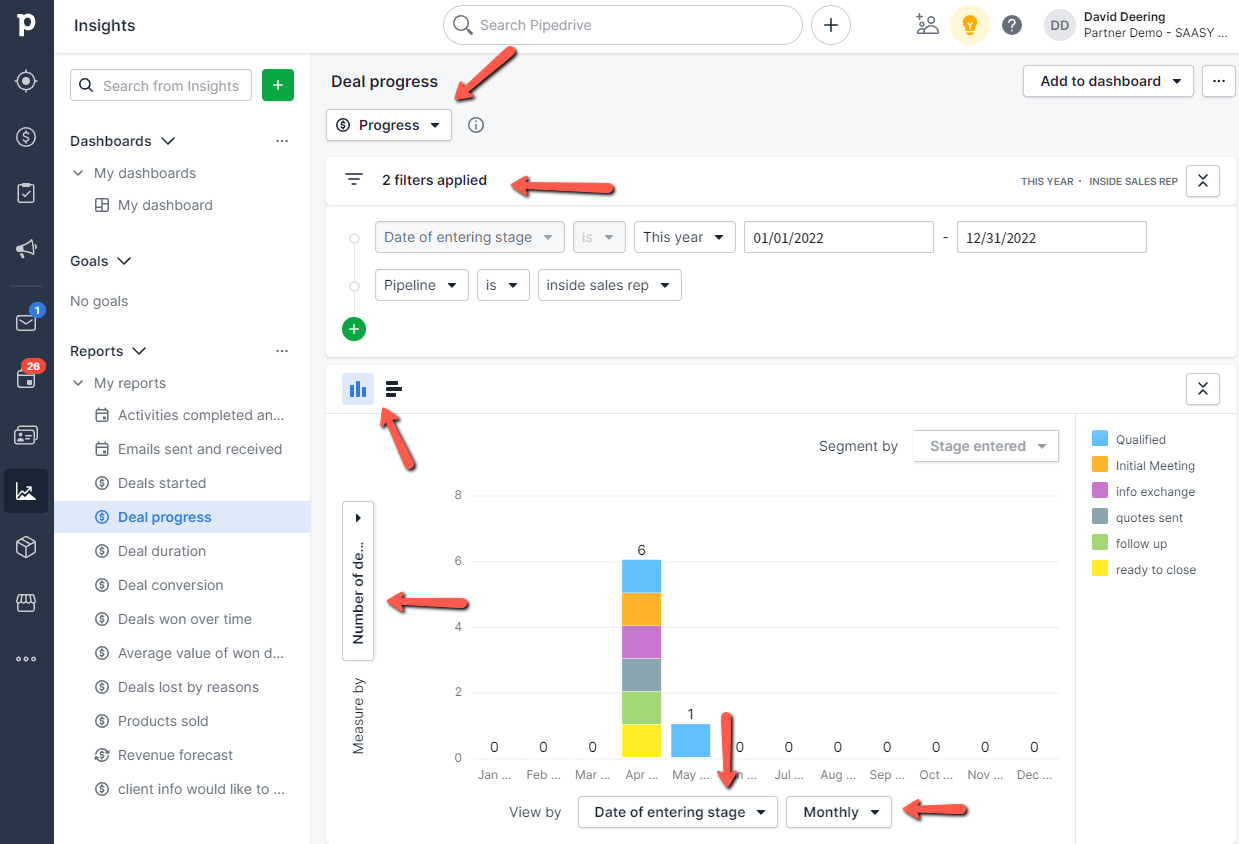Open the Pipeline row's 'is' operator dropdown
Screen dimensions: 1239x844
(x=503, y=285)
